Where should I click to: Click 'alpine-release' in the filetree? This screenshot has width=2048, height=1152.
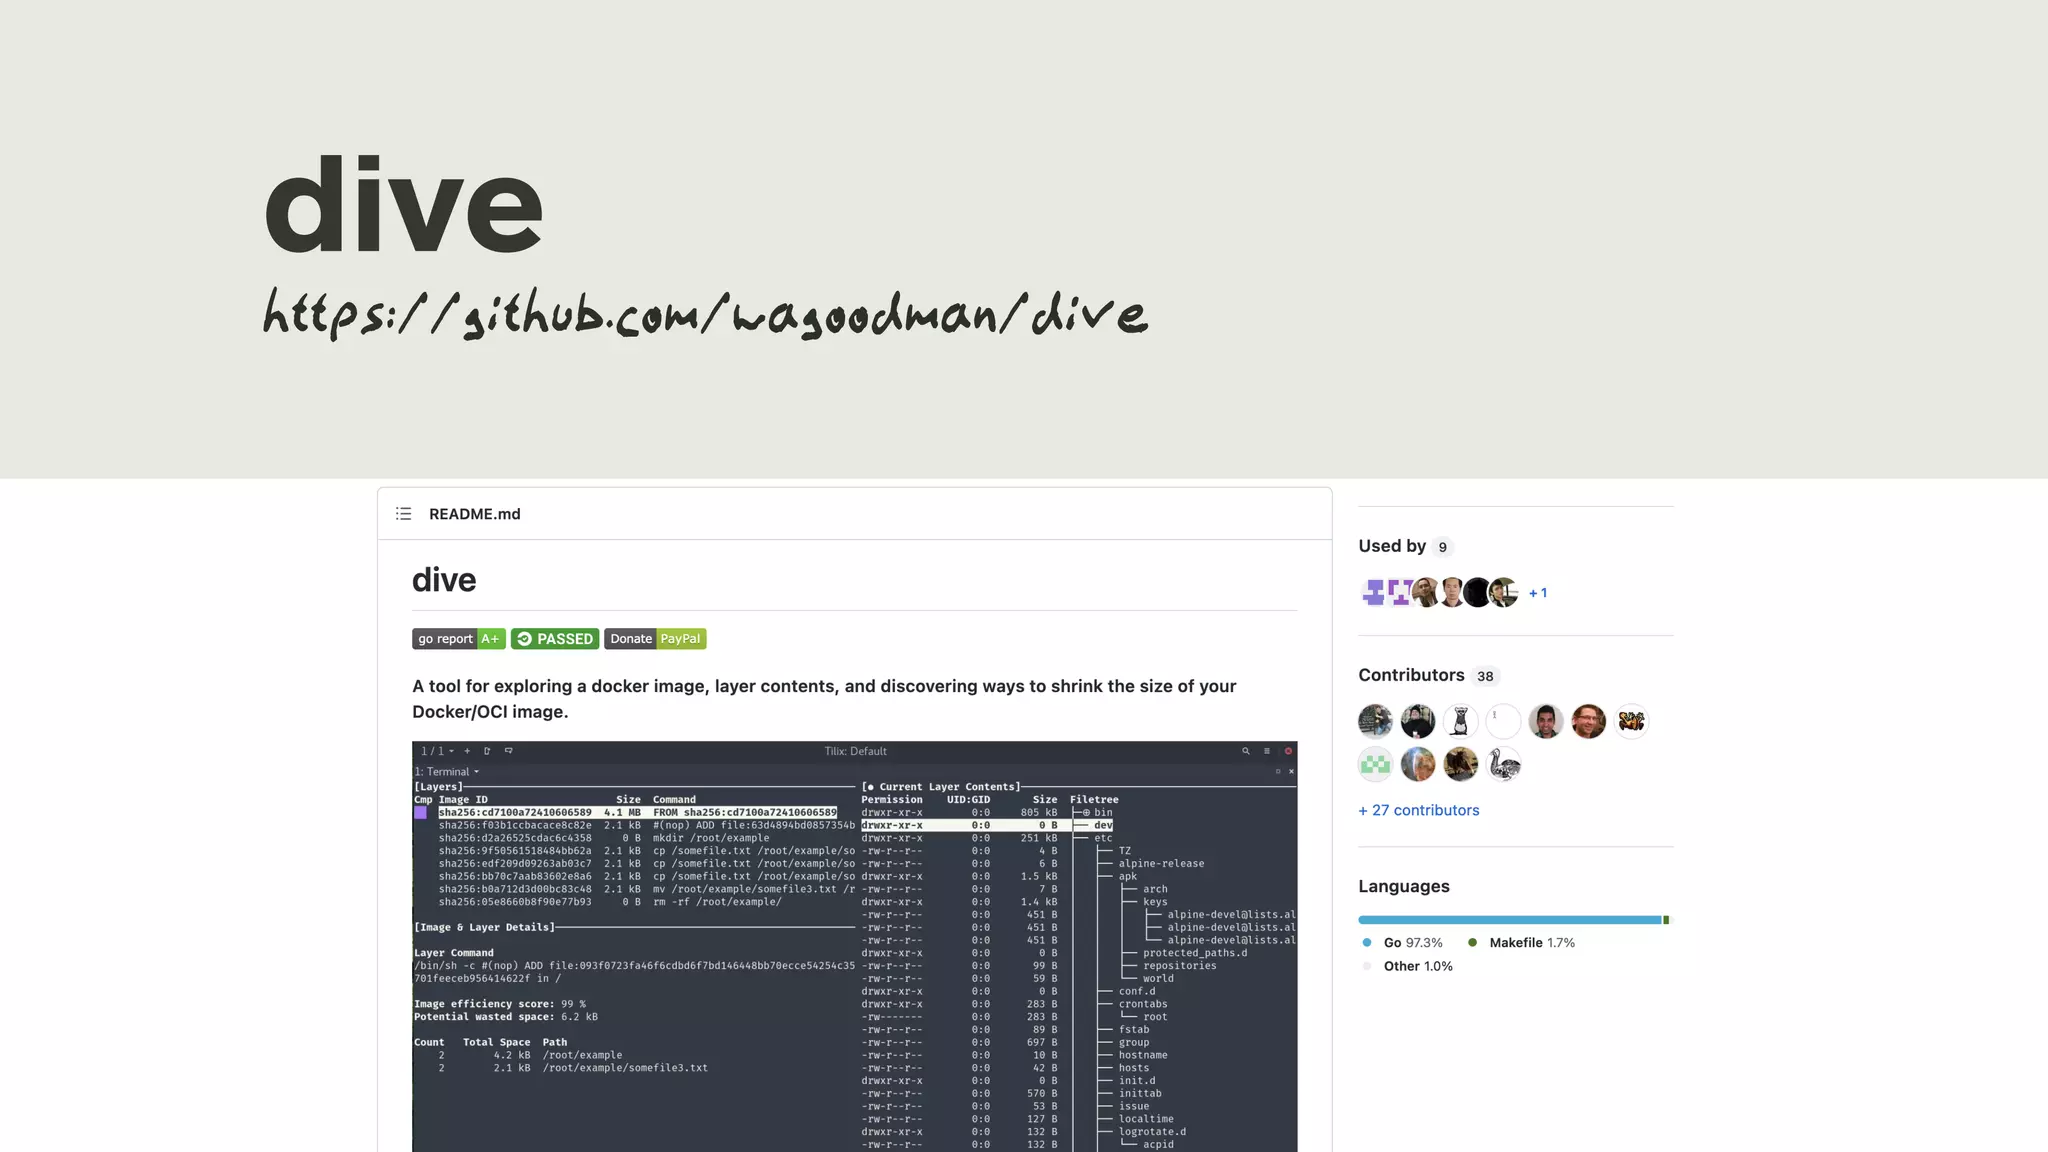click(1161, 864)
